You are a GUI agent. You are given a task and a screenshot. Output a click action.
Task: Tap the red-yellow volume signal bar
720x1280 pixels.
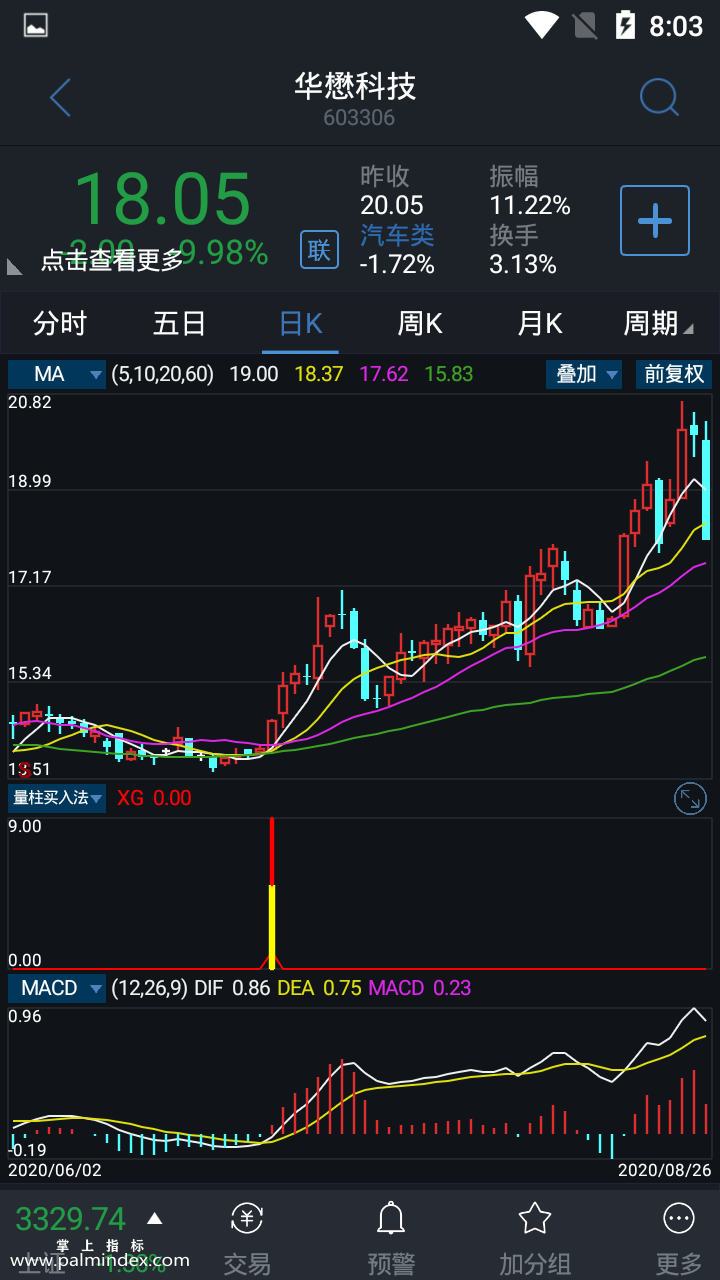pos(271,892)
